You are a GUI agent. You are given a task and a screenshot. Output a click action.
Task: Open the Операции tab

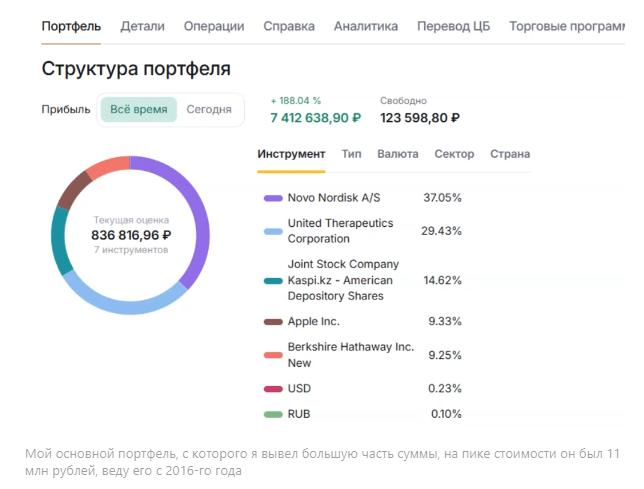tap(214, 26)
